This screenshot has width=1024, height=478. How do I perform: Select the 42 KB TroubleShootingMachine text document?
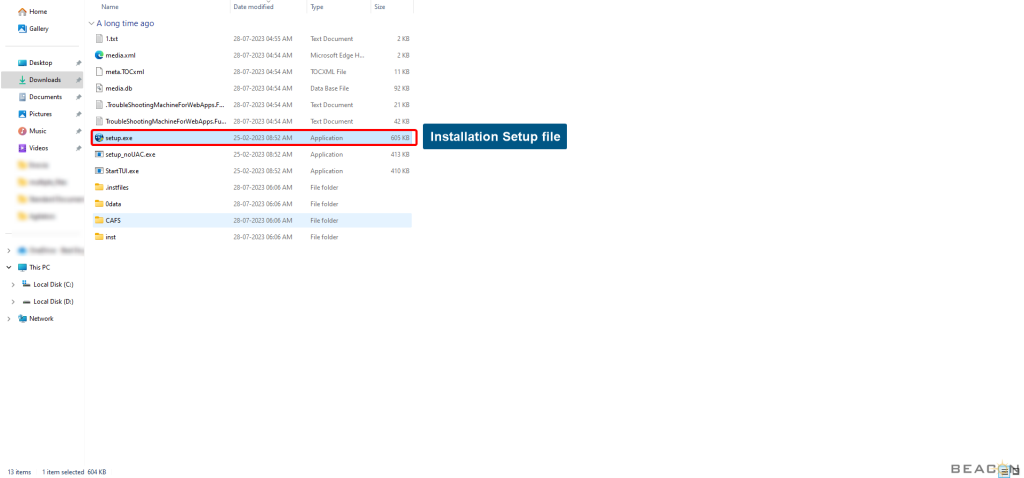pyautogui.click(x=252, y=121)
